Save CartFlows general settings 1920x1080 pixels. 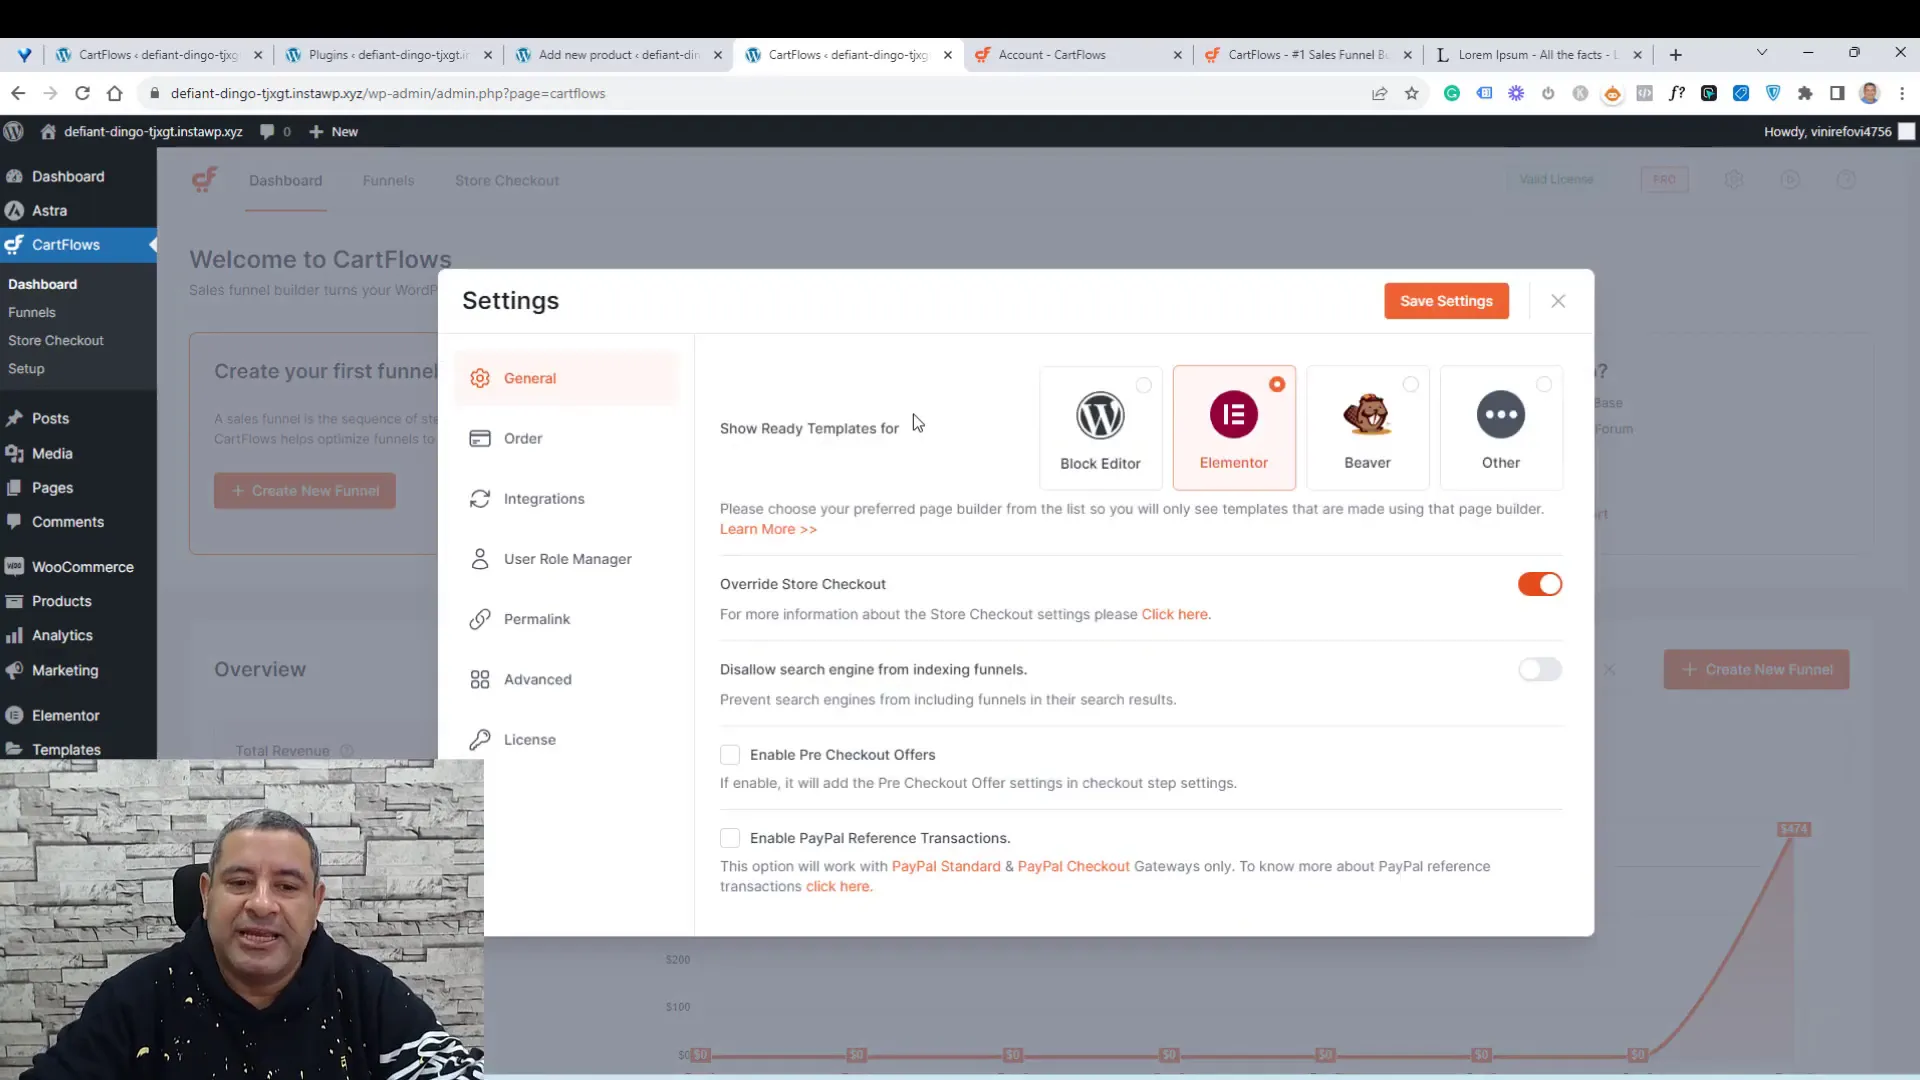coord(1447,299)
